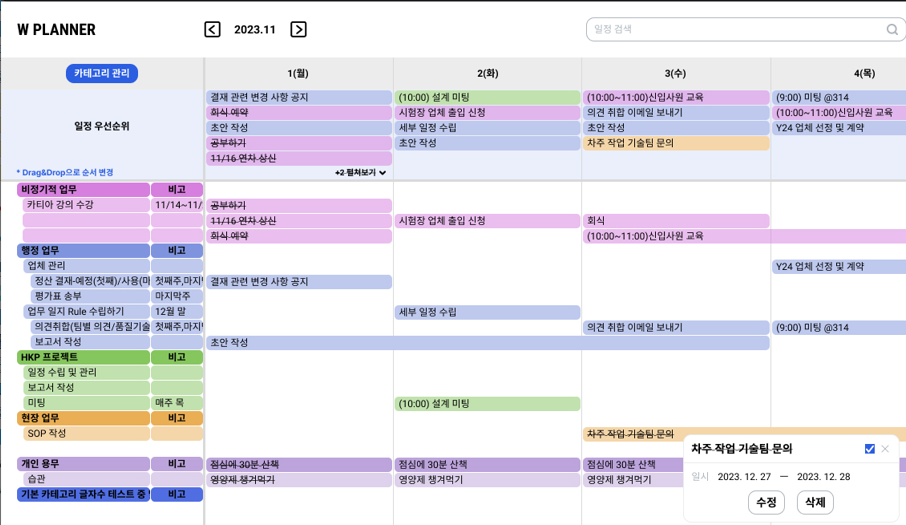Click the 미팅 subcategory under HKP 프로젝트
Viewport: 906px width, 525px height.
pos(86,403)
